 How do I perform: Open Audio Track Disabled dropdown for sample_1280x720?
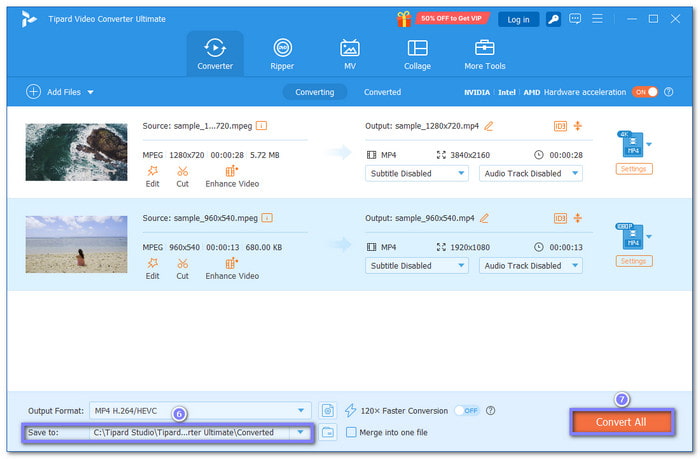tap(531, 173)
